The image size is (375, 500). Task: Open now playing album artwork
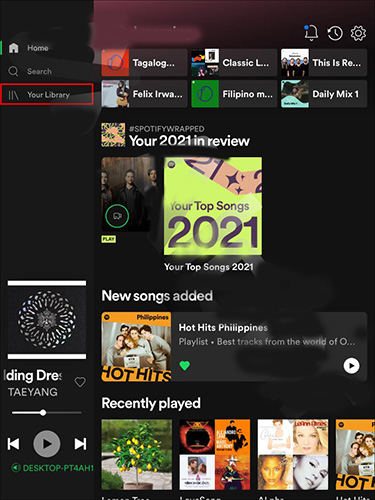coord(47,319)
